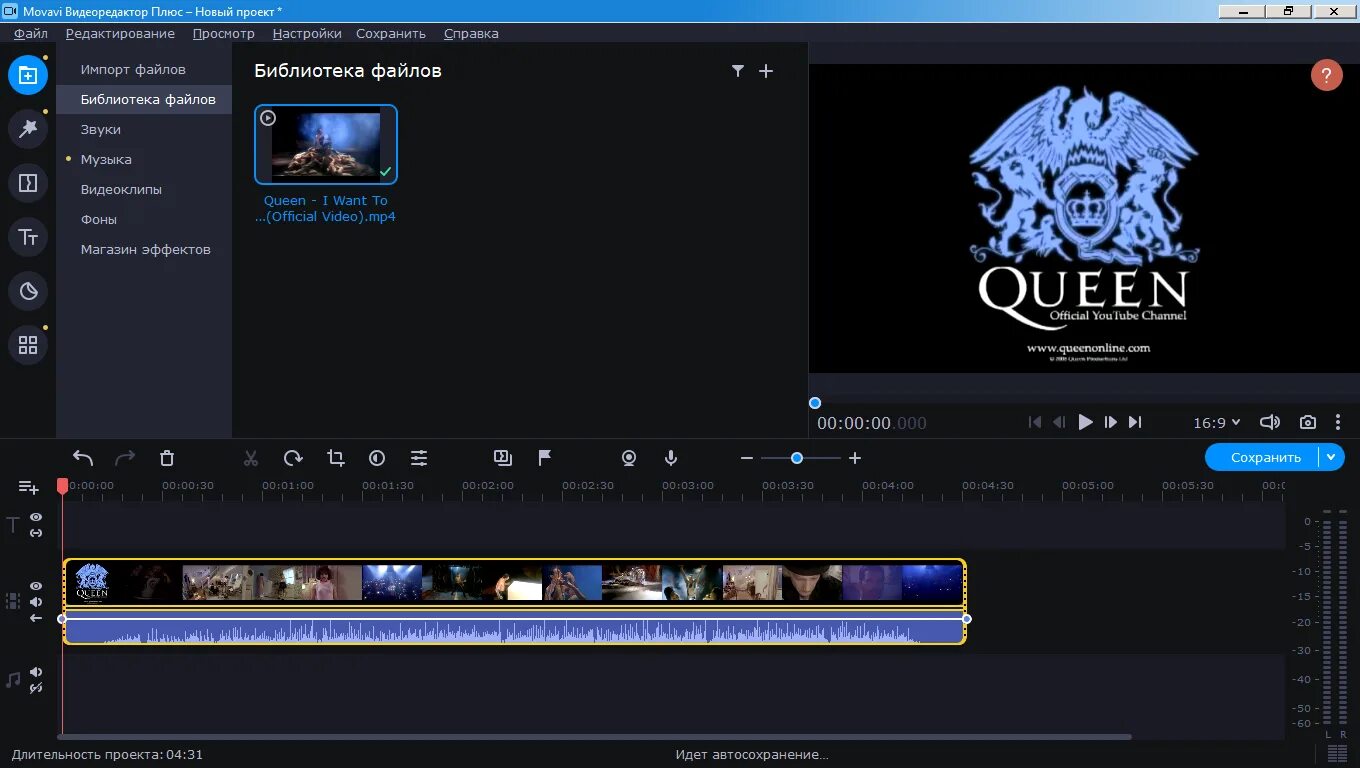
Task: Undo the last action
Action: click(83, 458)
